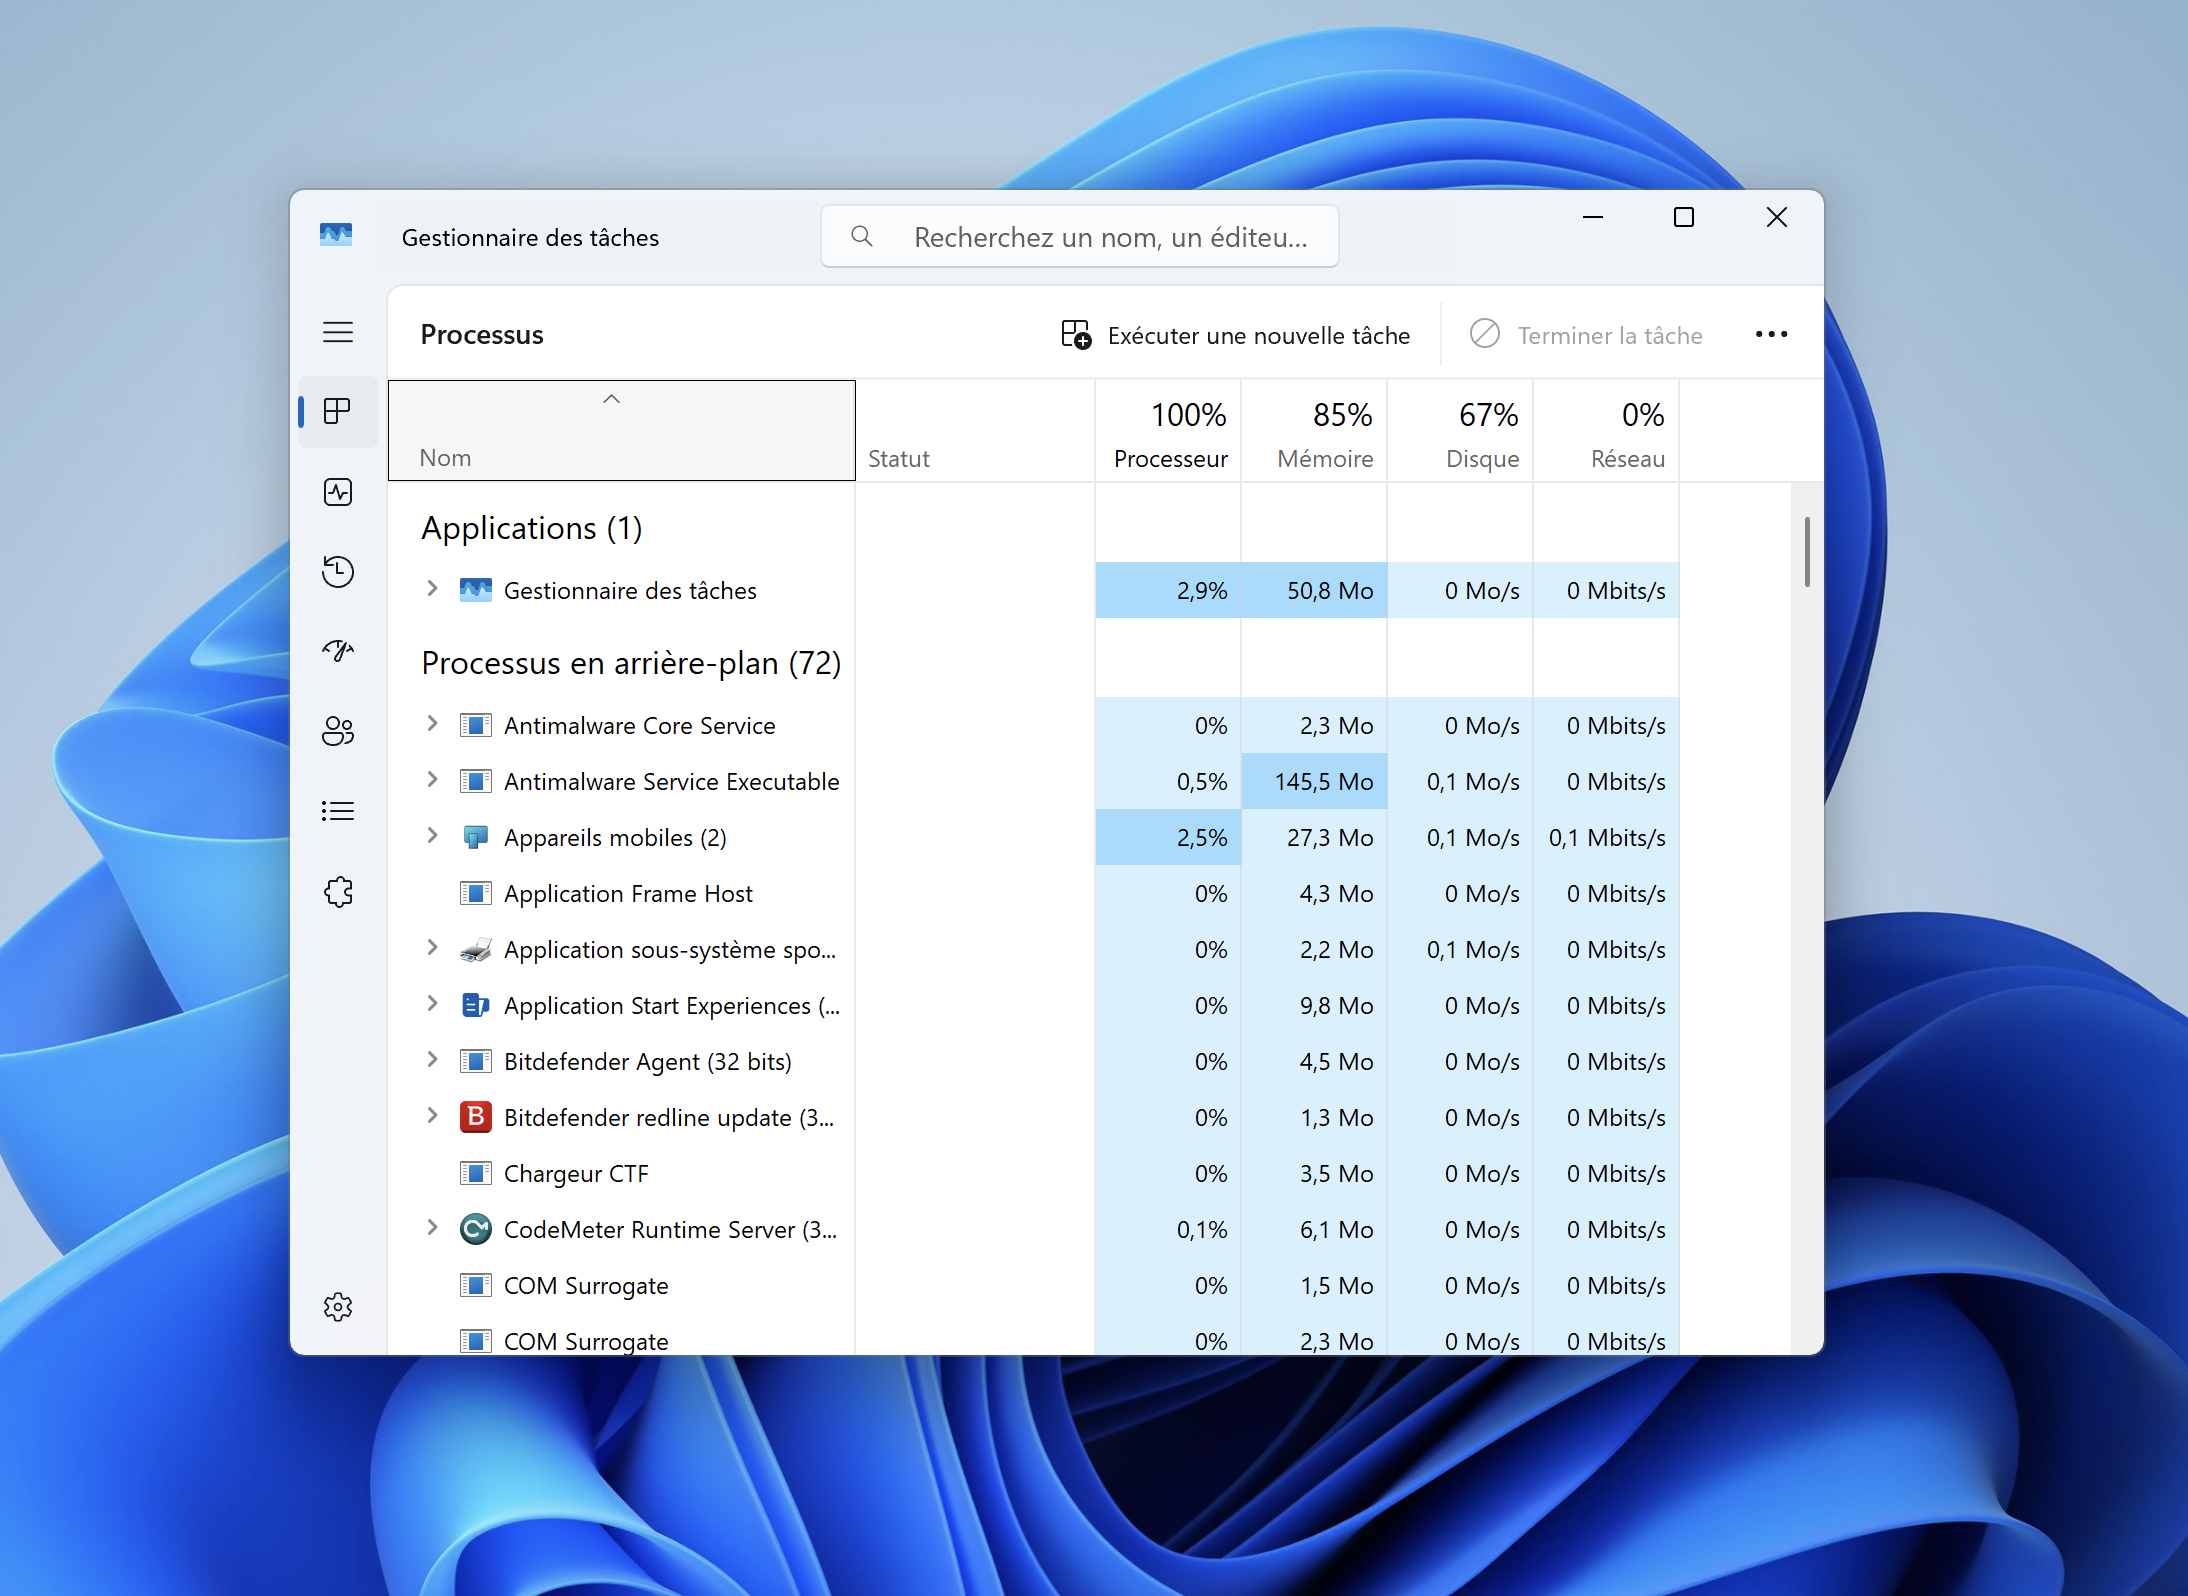Click the CodeMeter Runtime Server icon

click(x=476, y=1229)
